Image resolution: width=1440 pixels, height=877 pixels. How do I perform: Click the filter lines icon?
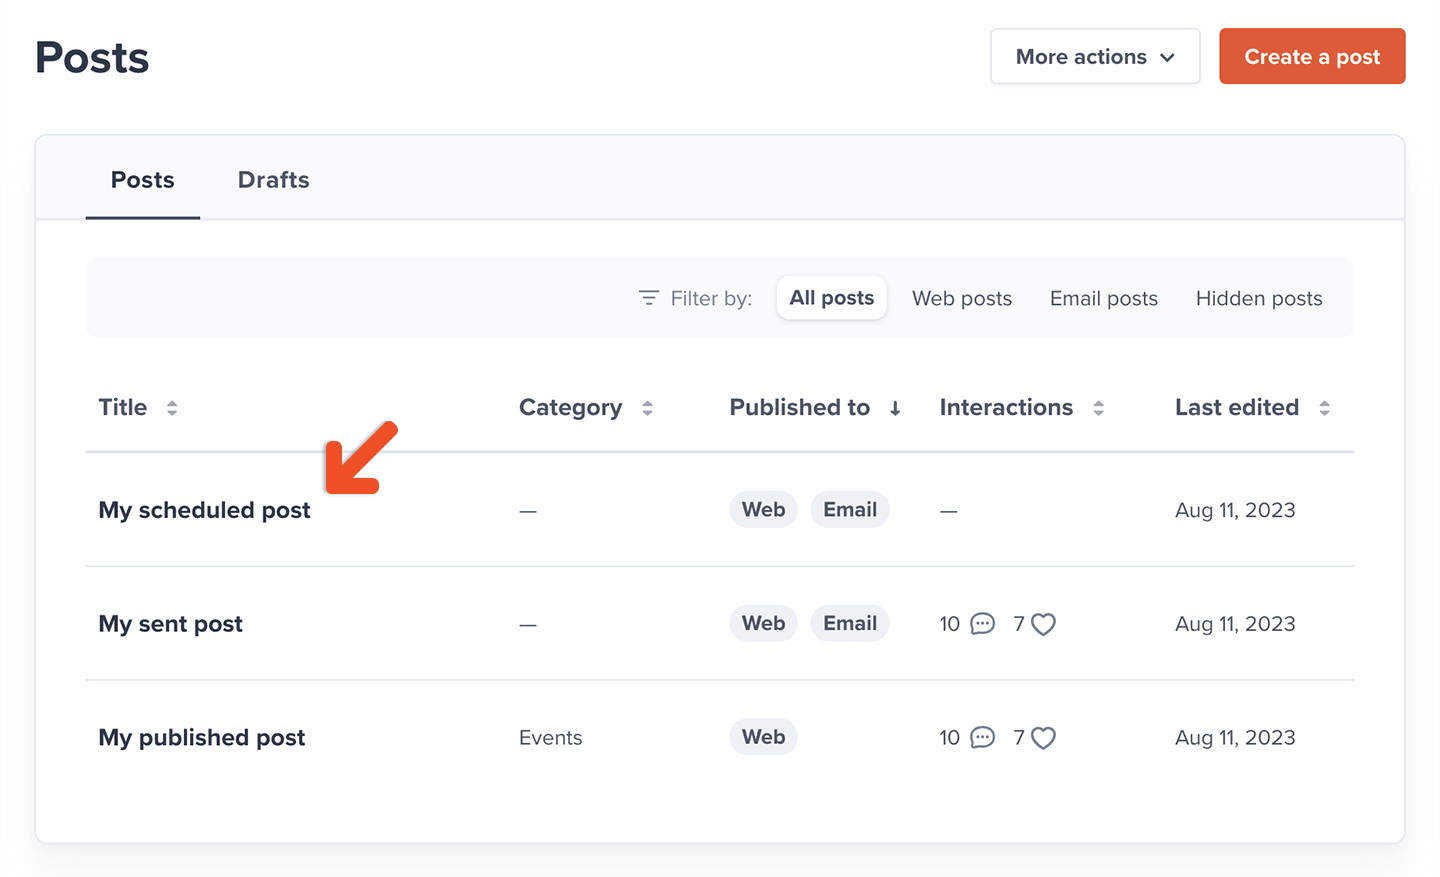click(648, 298)
